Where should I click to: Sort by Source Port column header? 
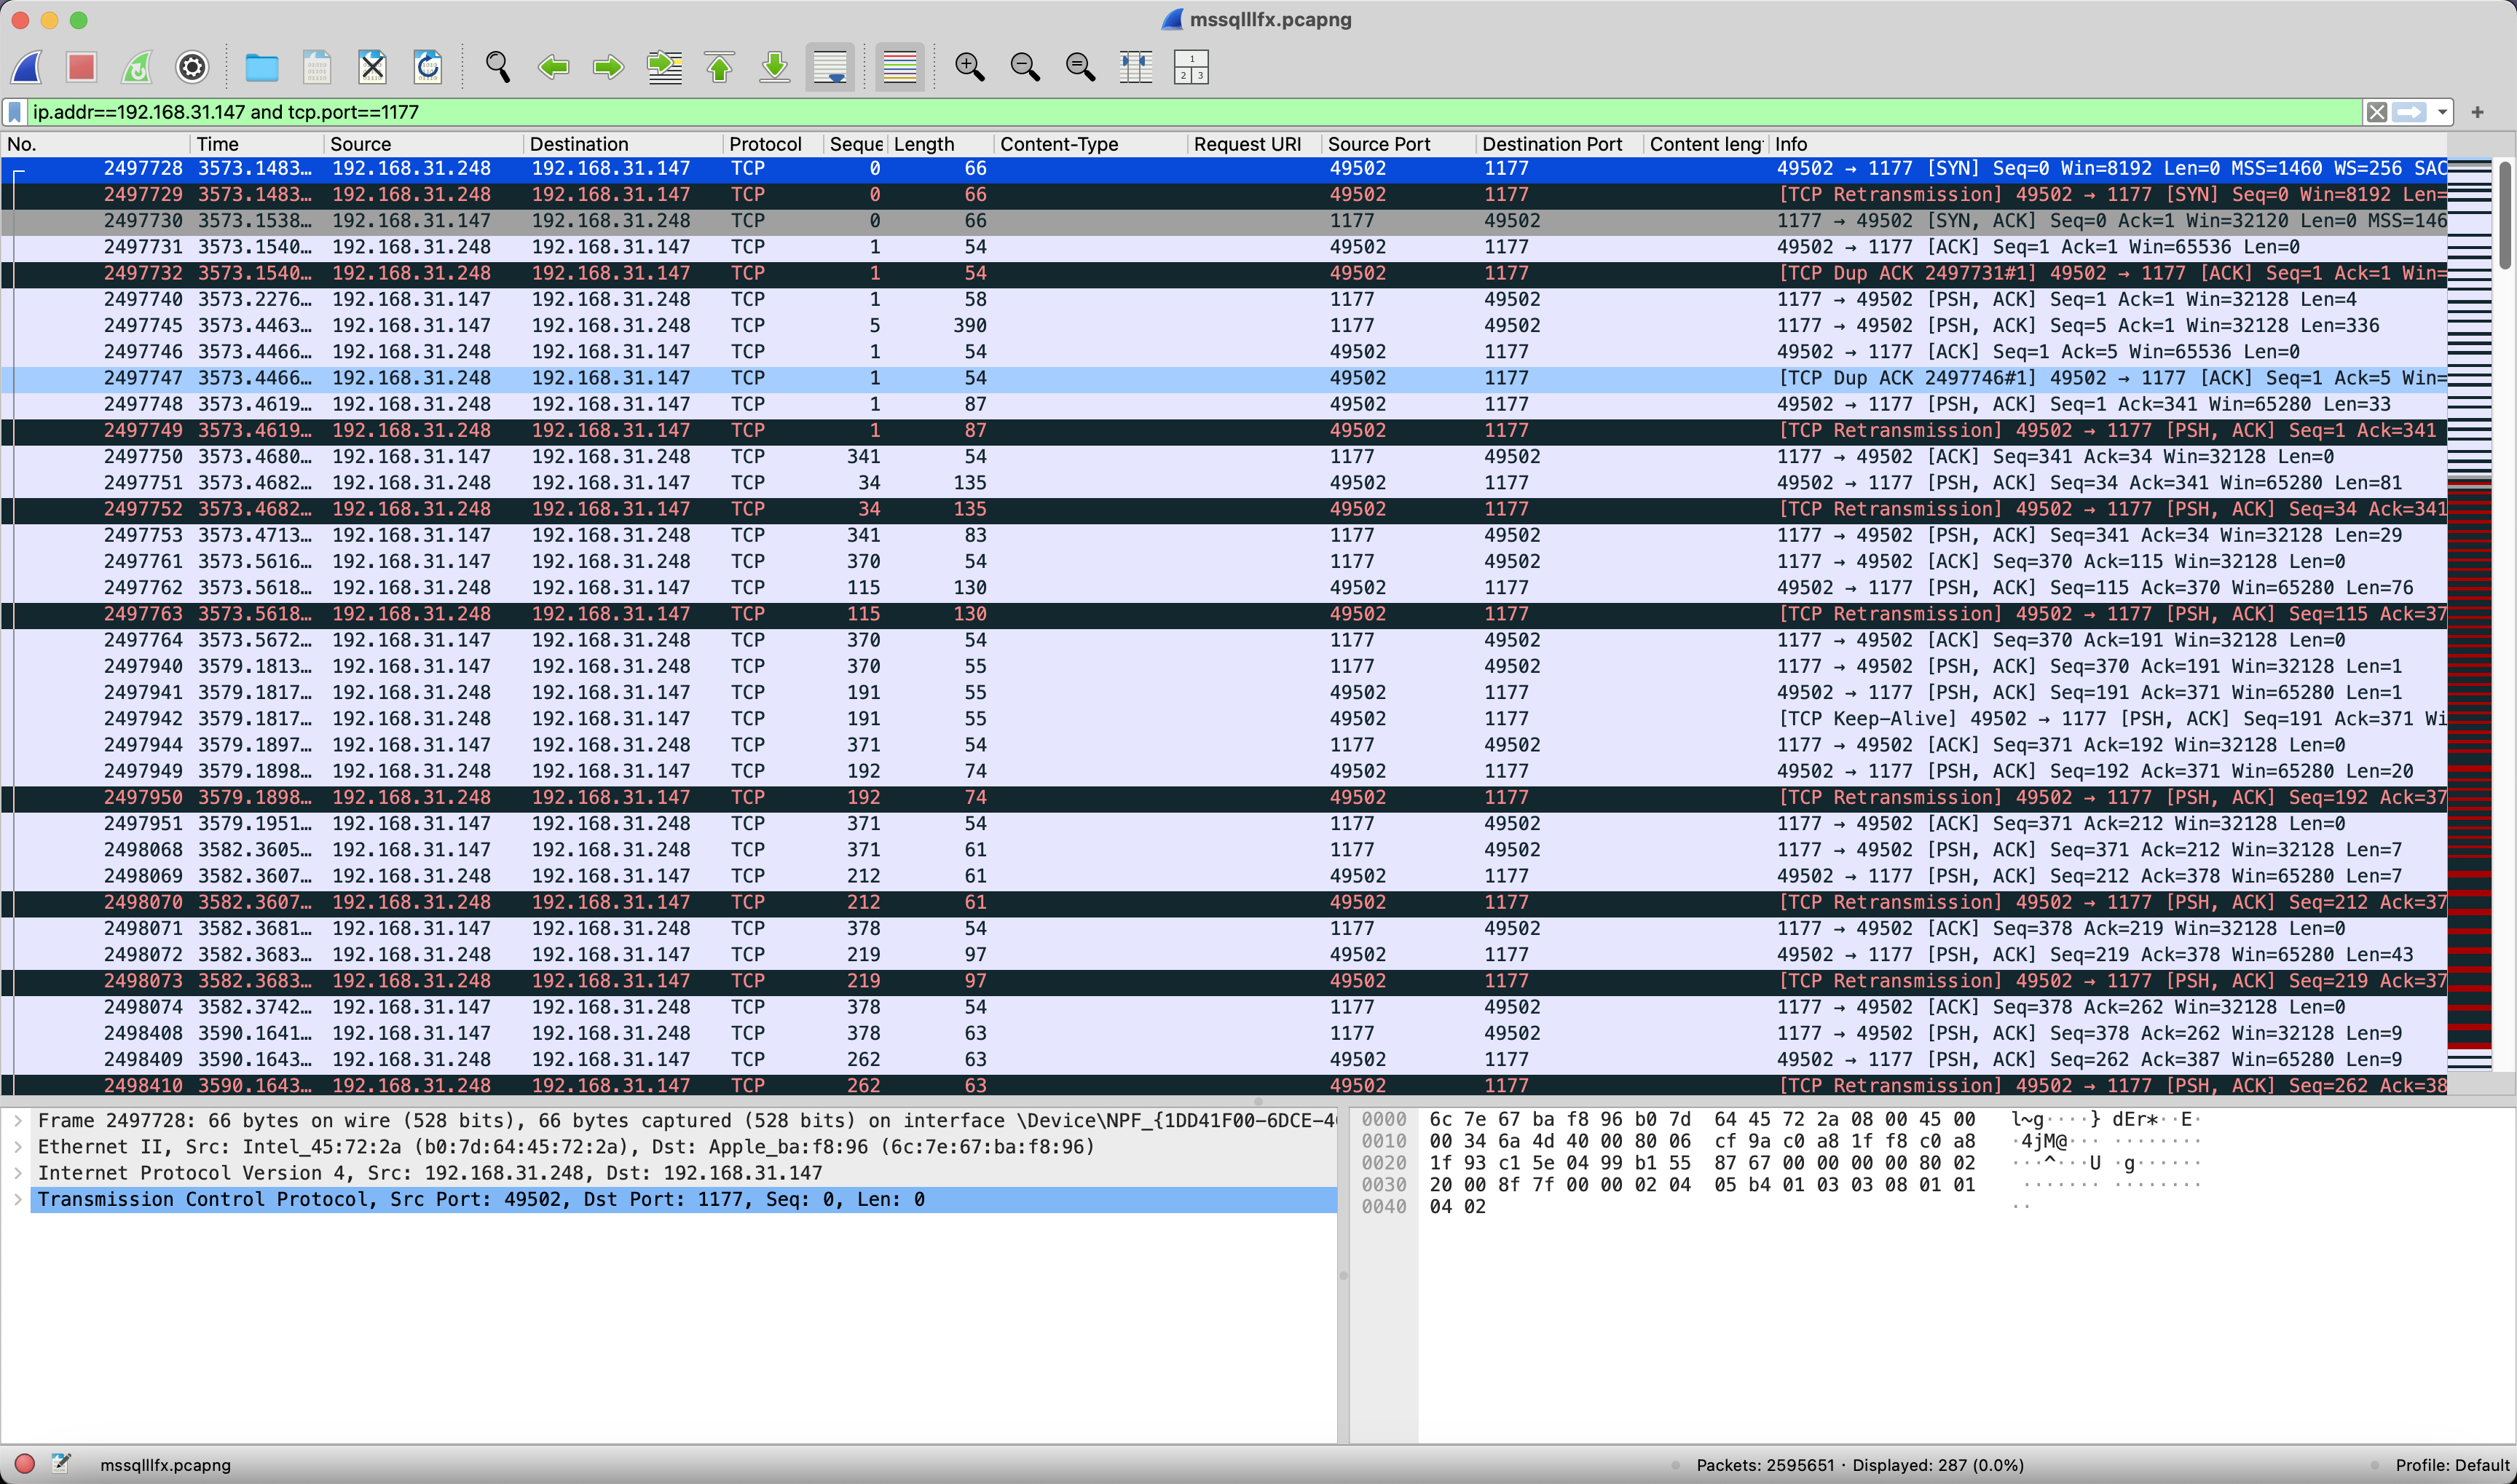tap(1398, 144)
